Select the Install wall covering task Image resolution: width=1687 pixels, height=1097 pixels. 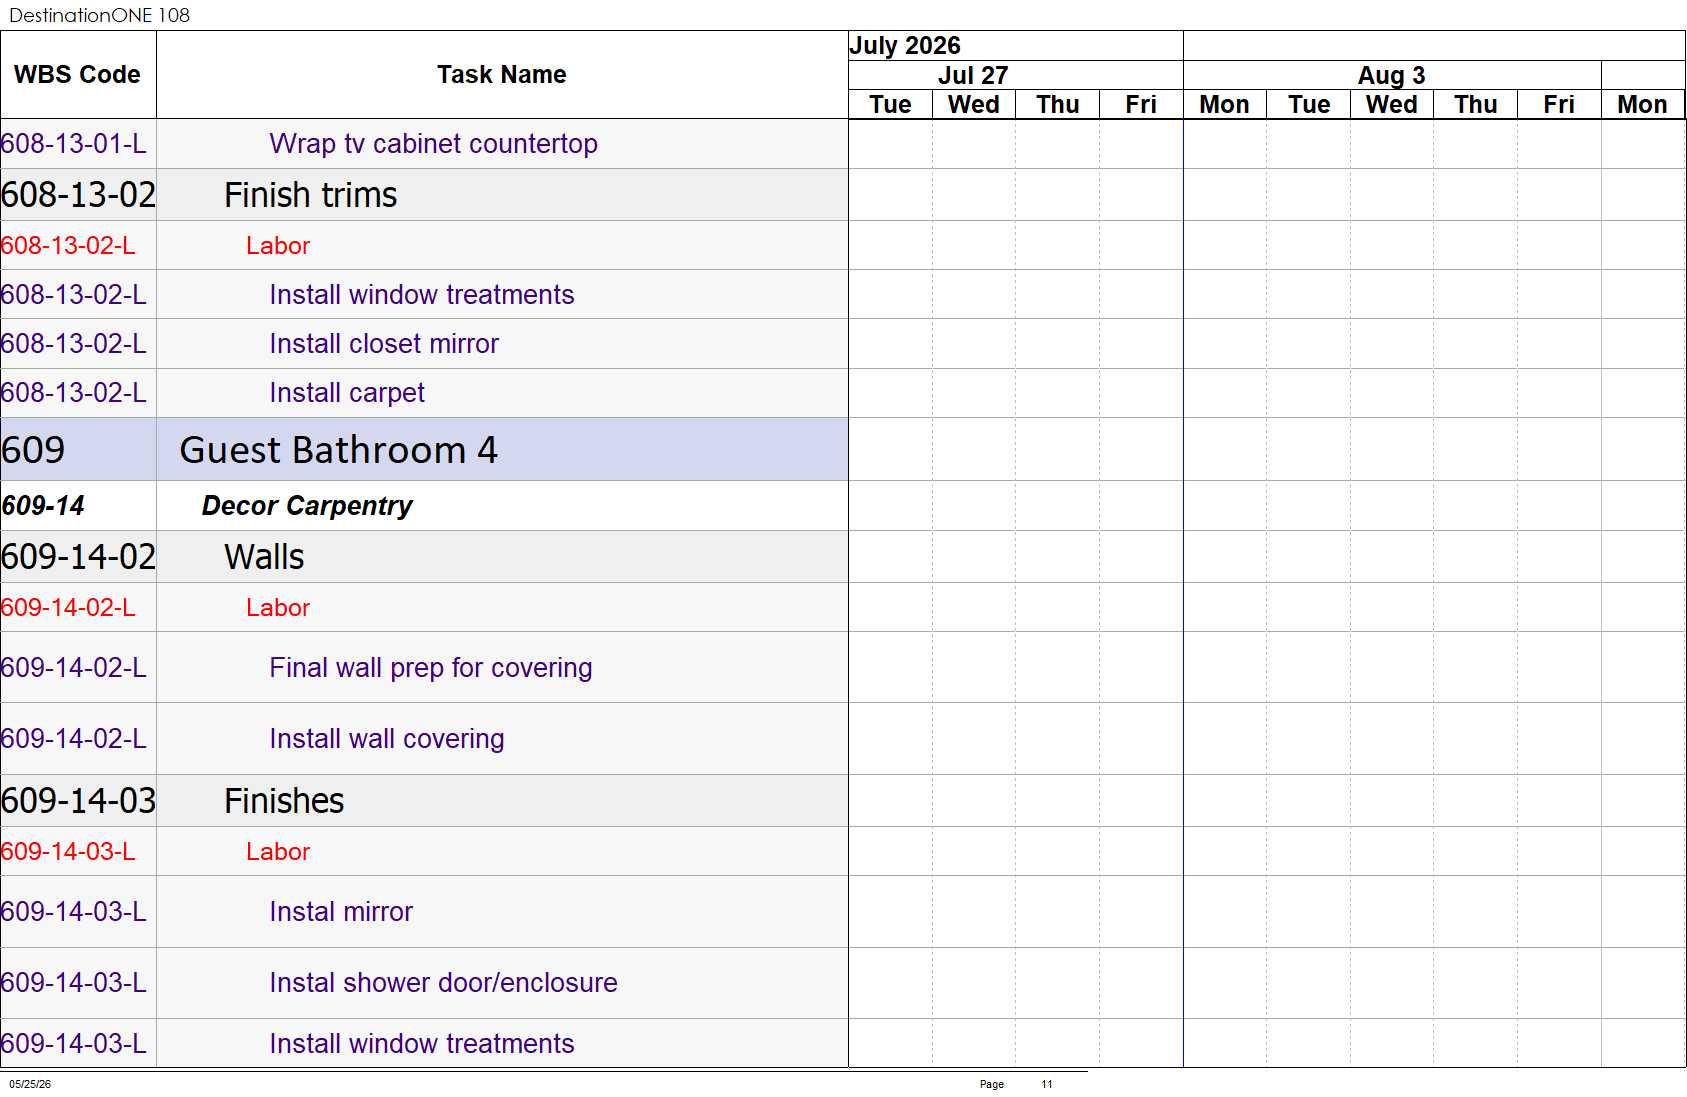point(386,739)
